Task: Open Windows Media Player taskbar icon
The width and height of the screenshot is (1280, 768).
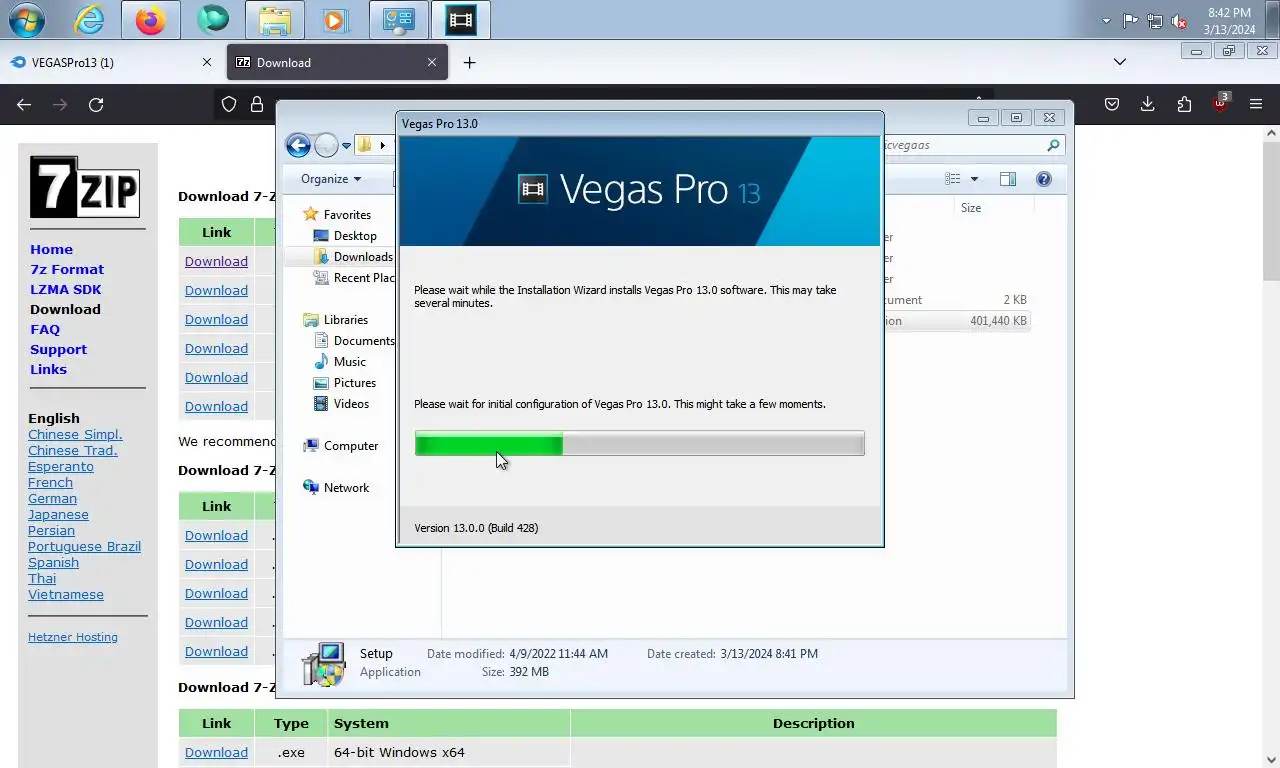Action: [337, 20]
